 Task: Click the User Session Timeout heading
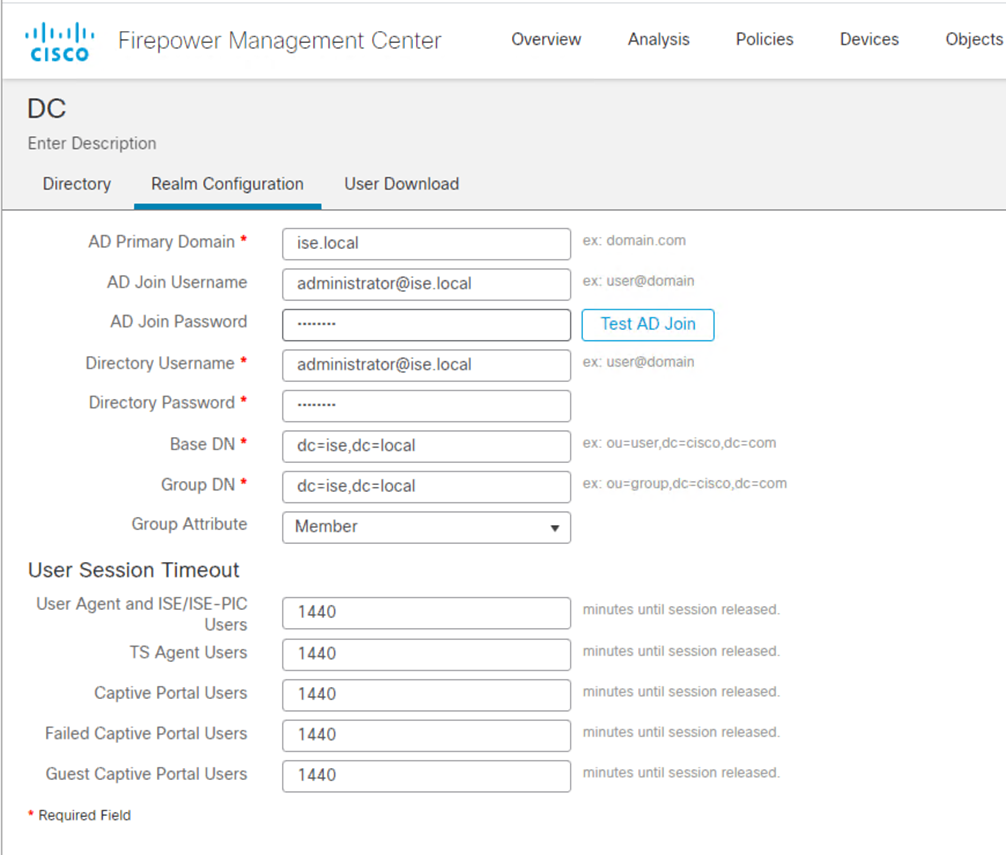133,570
